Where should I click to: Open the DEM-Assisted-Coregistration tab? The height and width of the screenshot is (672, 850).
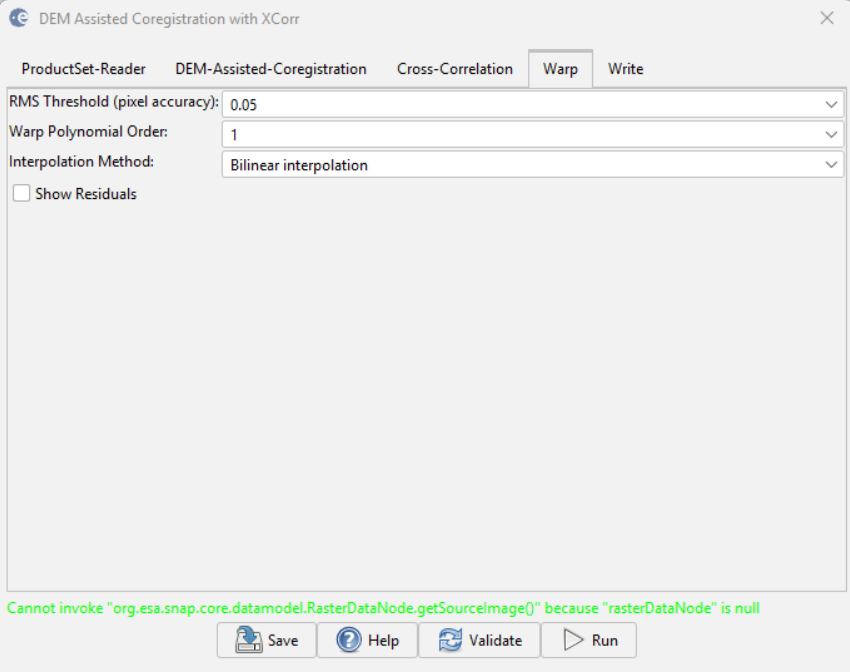[x=270, y=69]
